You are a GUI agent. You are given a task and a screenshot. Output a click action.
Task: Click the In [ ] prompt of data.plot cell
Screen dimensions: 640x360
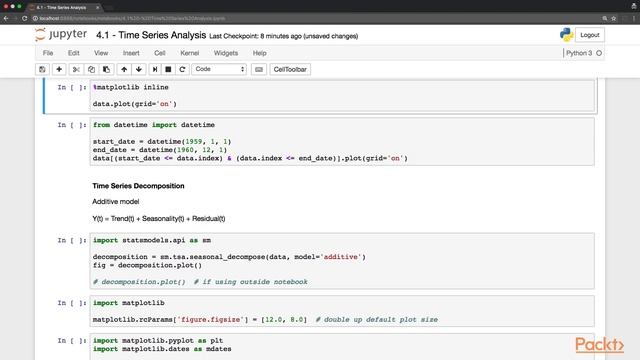pos(72,87)
